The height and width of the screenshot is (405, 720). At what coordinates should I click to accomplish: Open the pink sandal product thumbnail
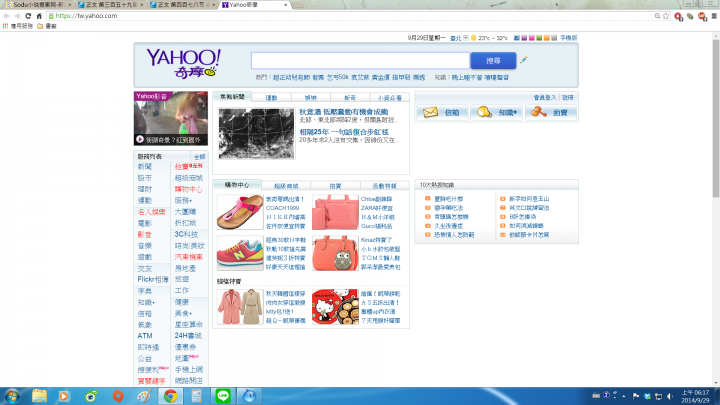click(x=240, y=212)
